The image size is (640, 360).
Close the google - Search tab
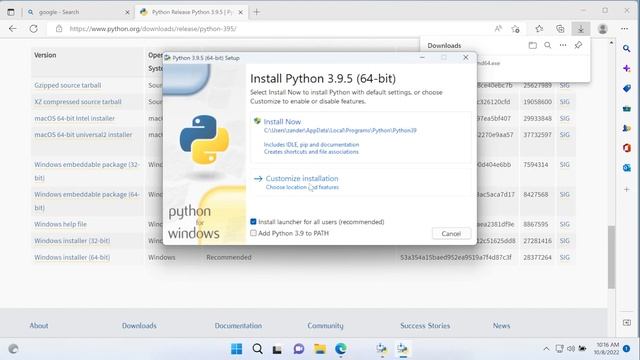tap(127, 12)
